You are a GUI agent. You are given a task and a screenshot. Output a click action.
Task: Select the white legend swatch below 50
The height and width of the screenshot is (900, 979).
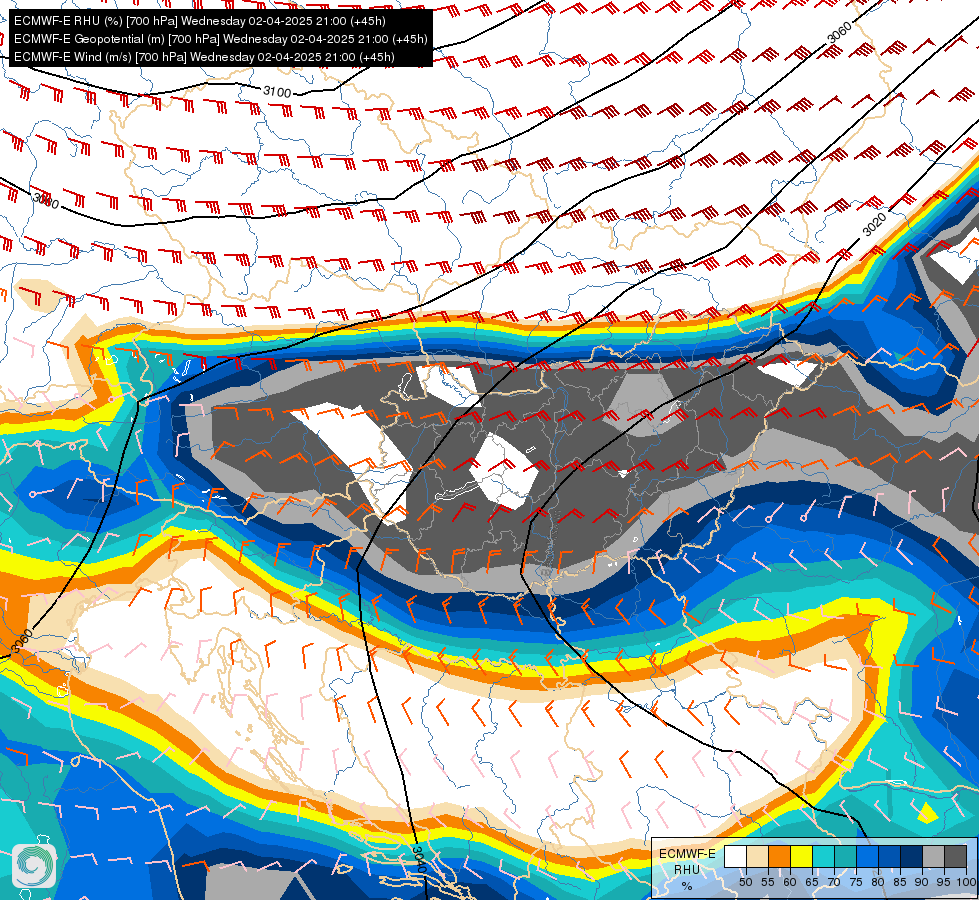[735, 856]
